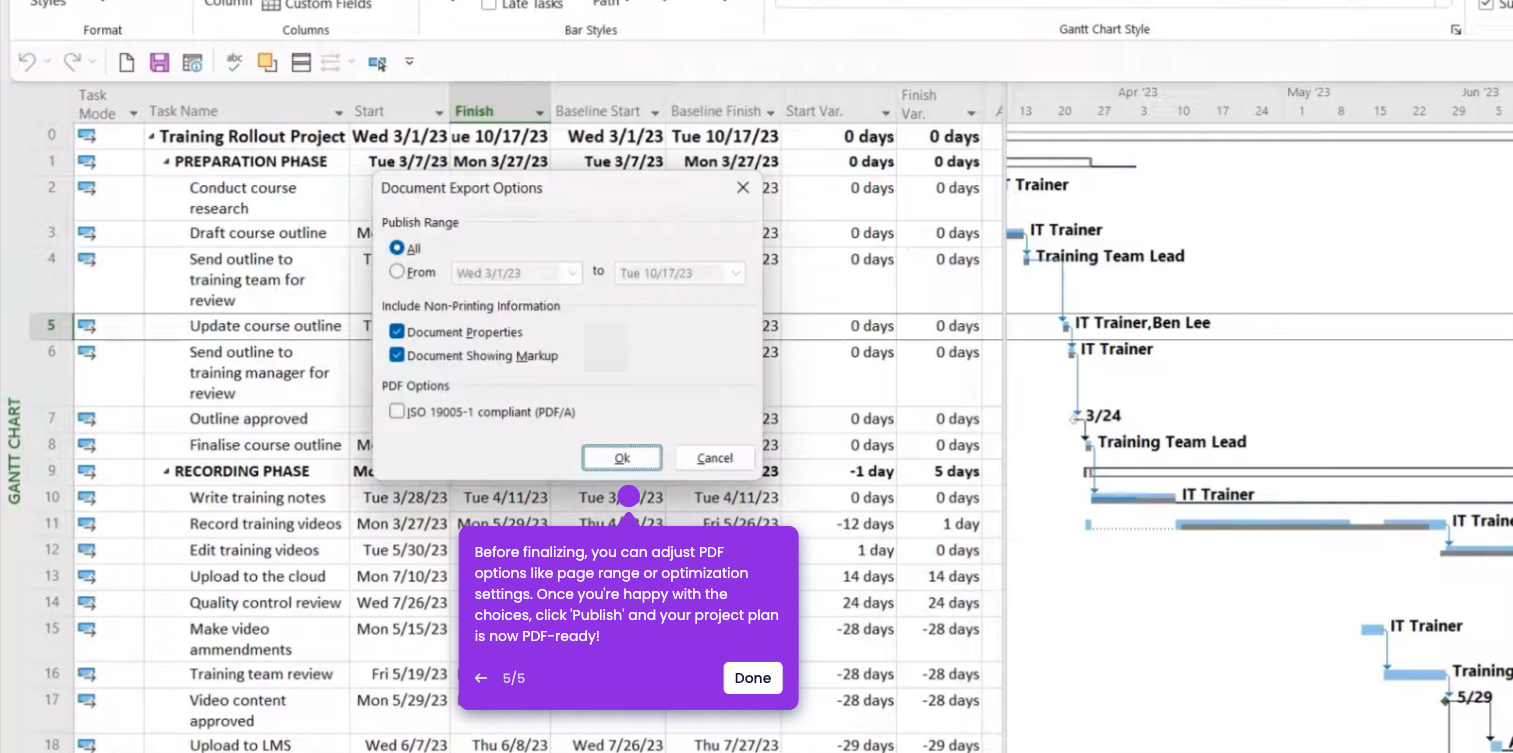
Task: Open Baseline Start column filter dropdown
Action: 655,113
